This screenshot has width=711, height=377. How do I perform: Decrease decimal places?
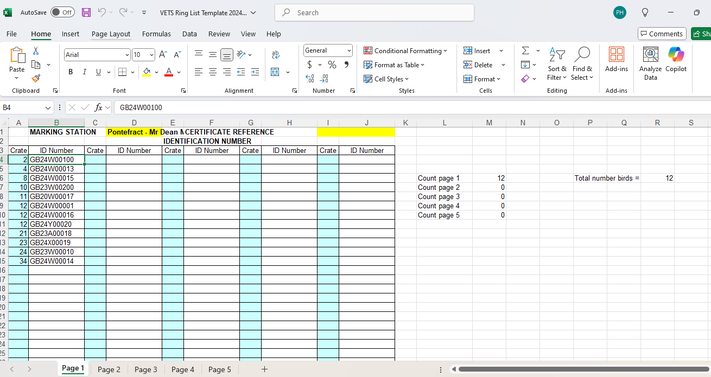pyautogui.click(x=324, y=79)
